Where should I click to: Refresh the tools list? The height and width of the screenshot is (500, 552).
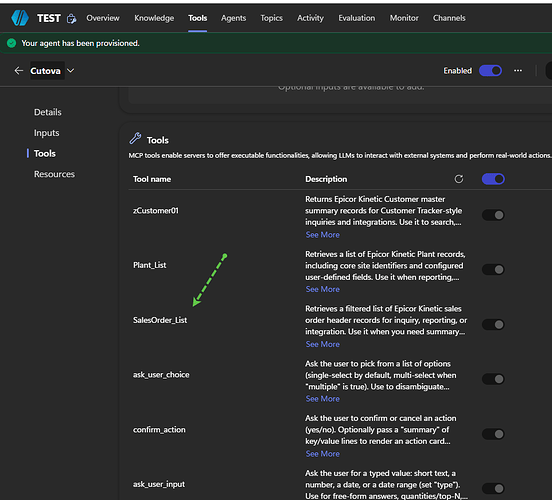click(459, 179)
